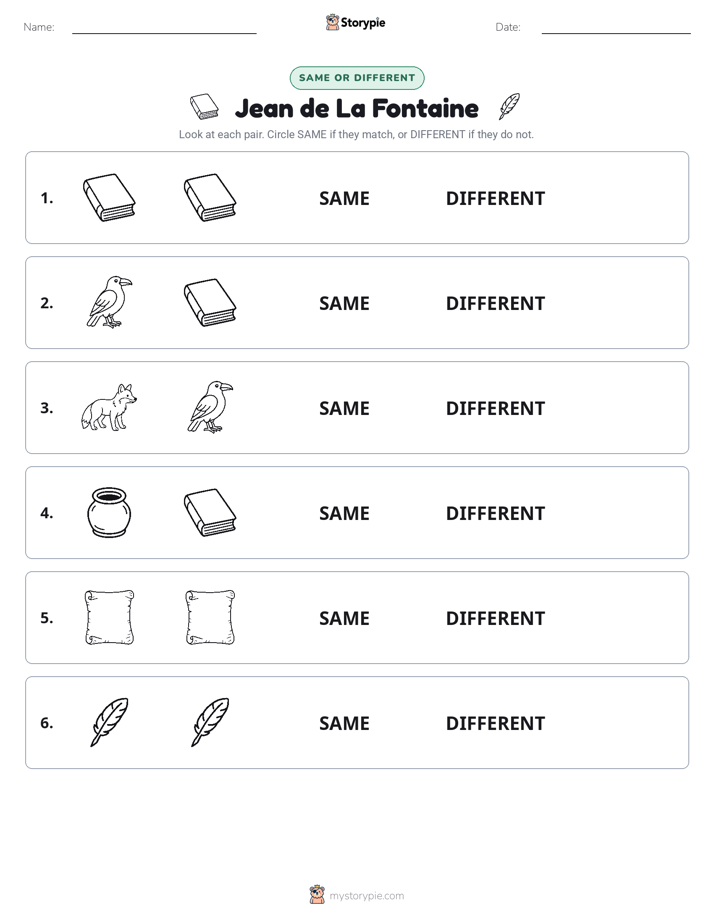The image size is (714, 924).
Task: Click the right feather quill in row 6
Action: [210, 722]
